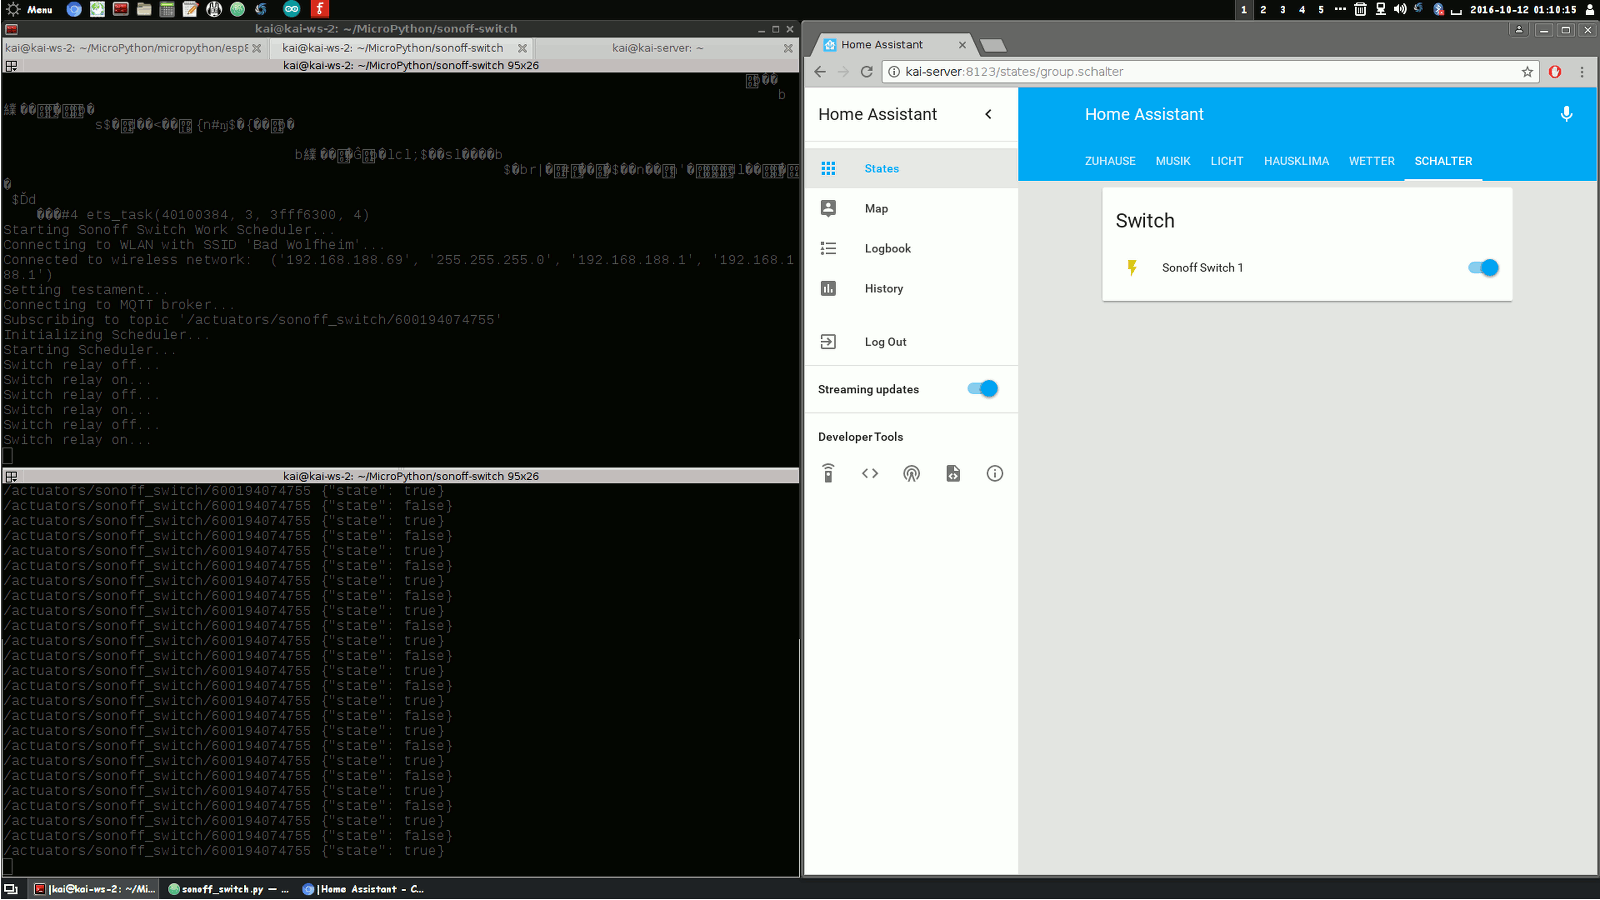
Task: Open the States view in the sidebar
Action: click(910, 169)
